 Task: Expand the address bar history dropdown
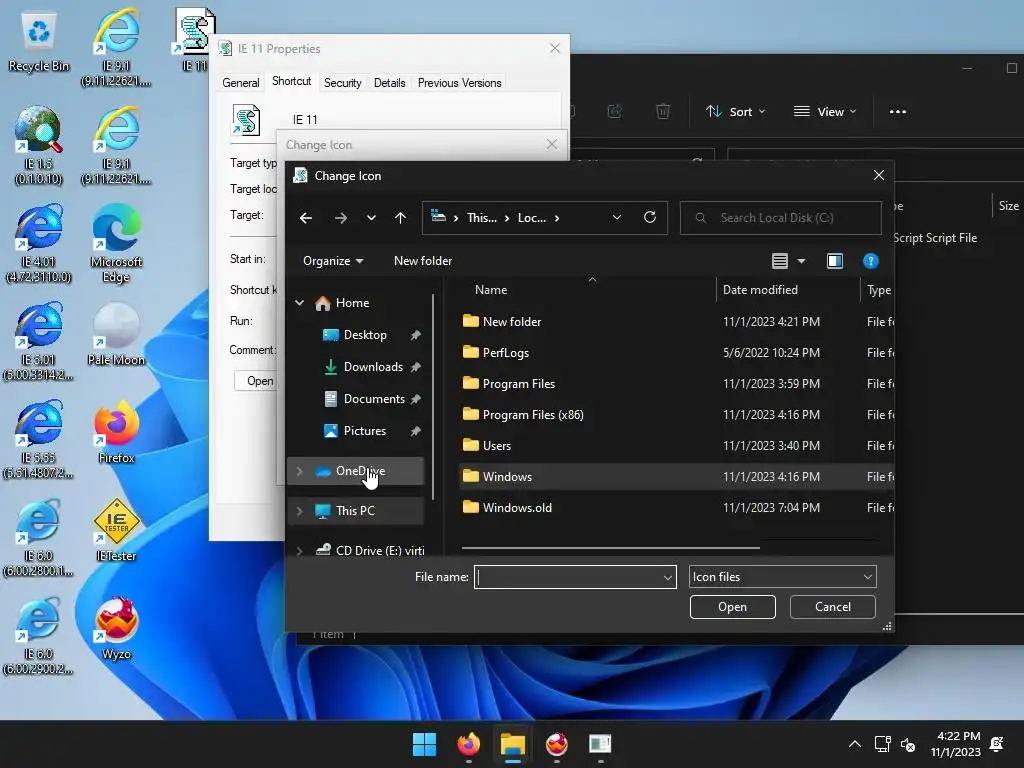point(616,217)
